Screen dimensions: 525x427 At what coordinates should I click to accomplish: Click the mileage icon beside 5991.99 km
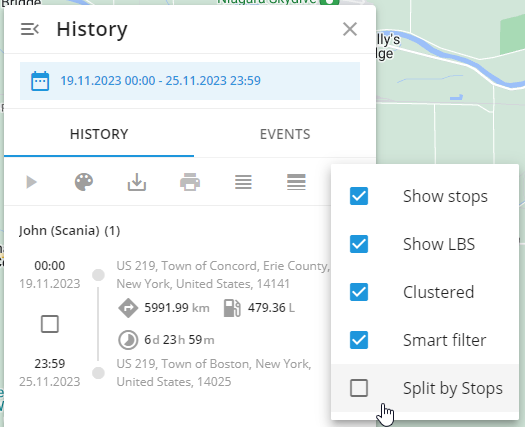click(x=128, y=308)
